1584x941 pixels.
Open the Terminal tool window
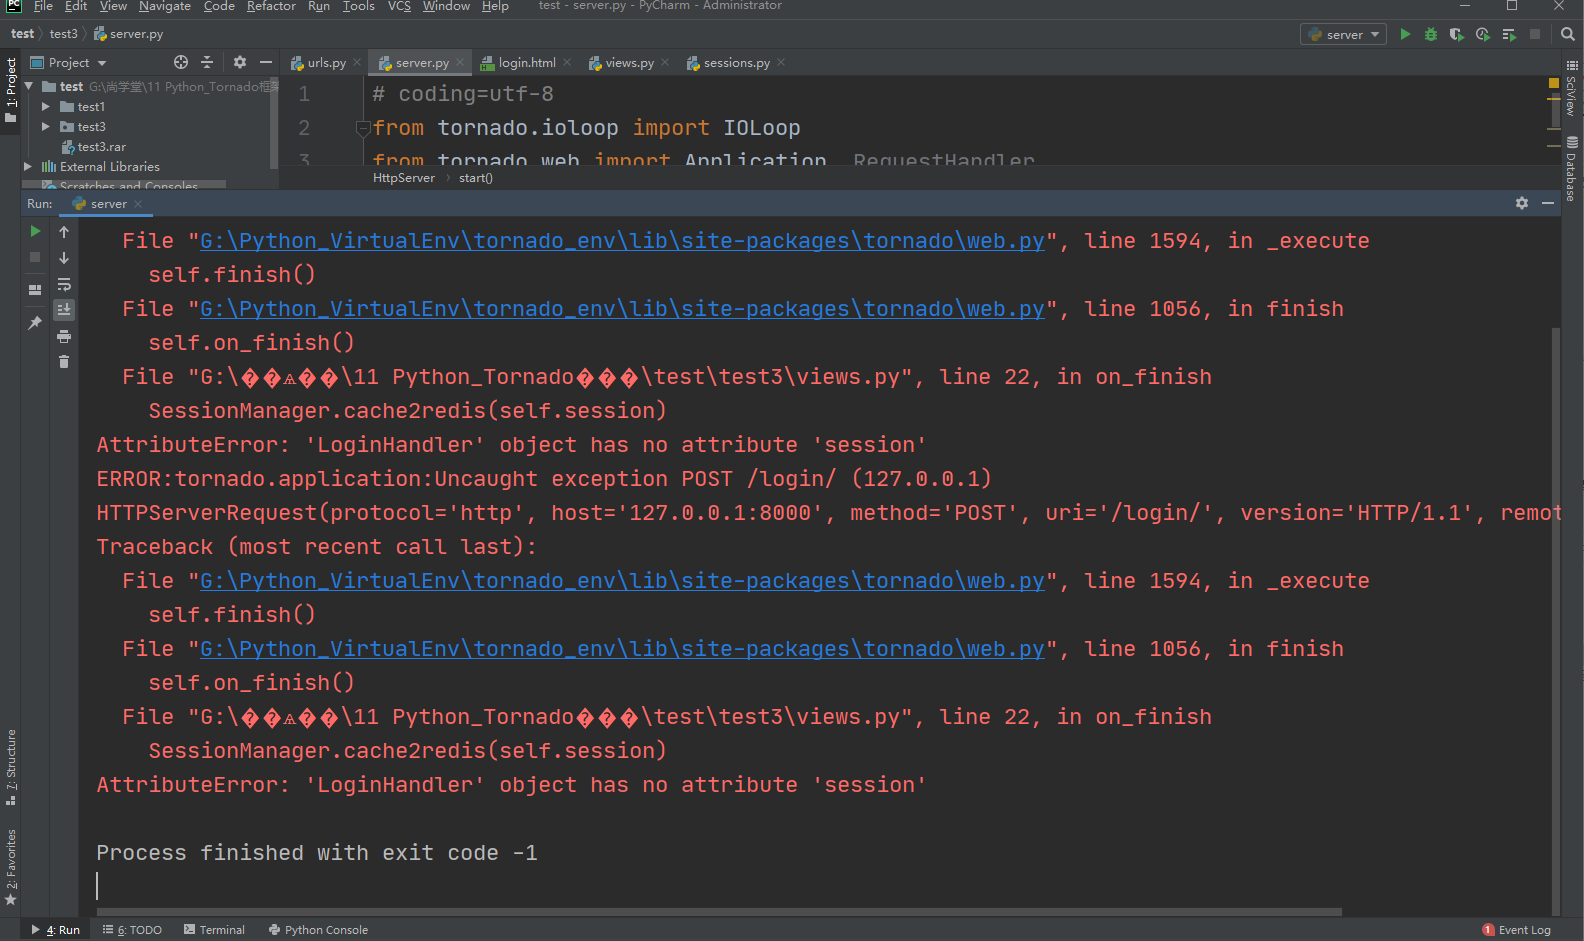coord(214,930)
